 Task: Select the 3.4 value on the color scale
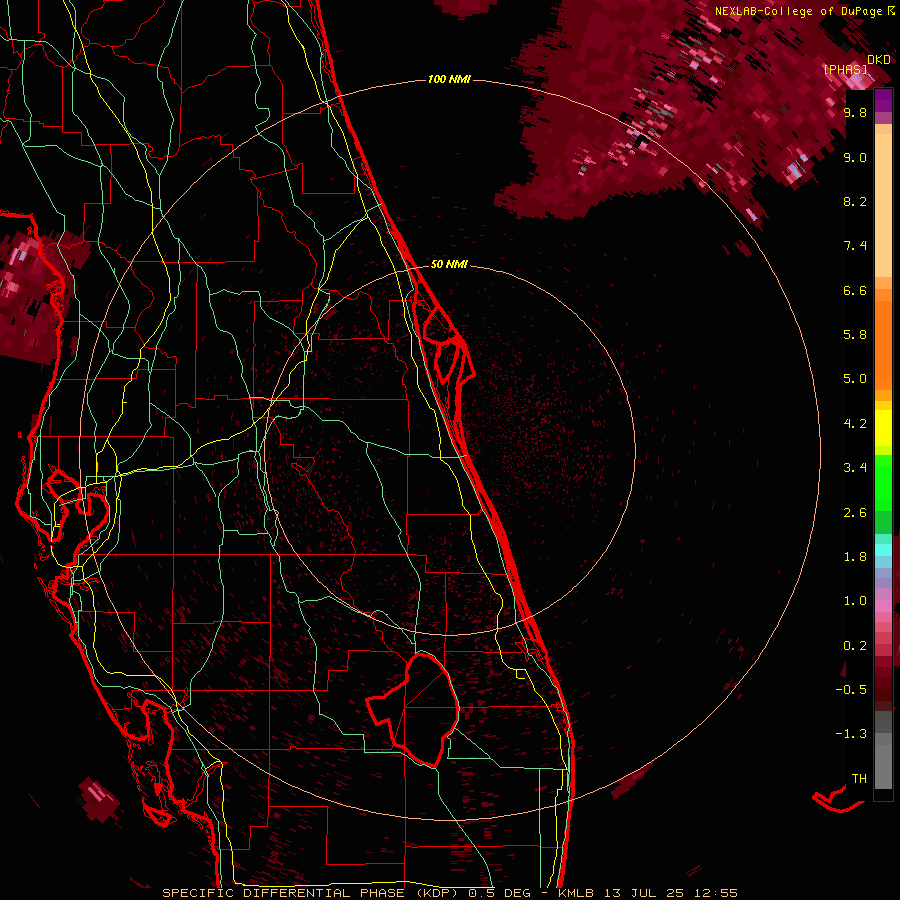855,468
